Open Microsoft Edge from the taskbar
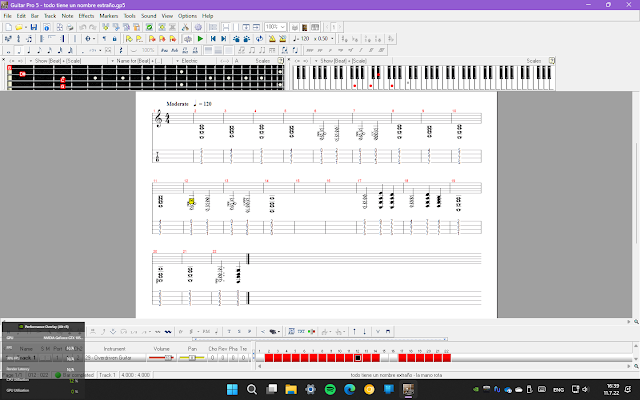Image resolution: width=640 pixels, height=400 pixels. click(x=350, y=389)
